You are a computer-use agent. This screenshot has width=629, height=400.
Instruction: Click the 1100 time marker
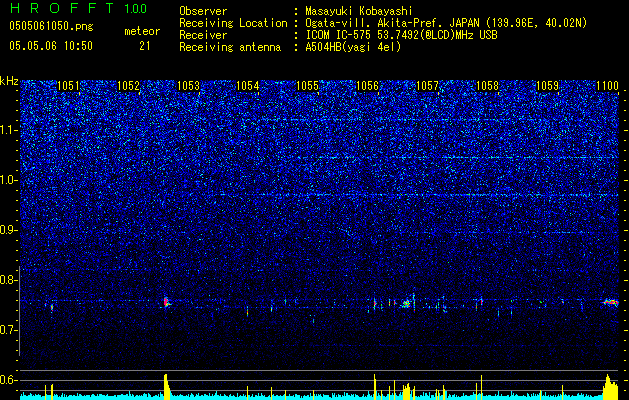click(607, 86)
